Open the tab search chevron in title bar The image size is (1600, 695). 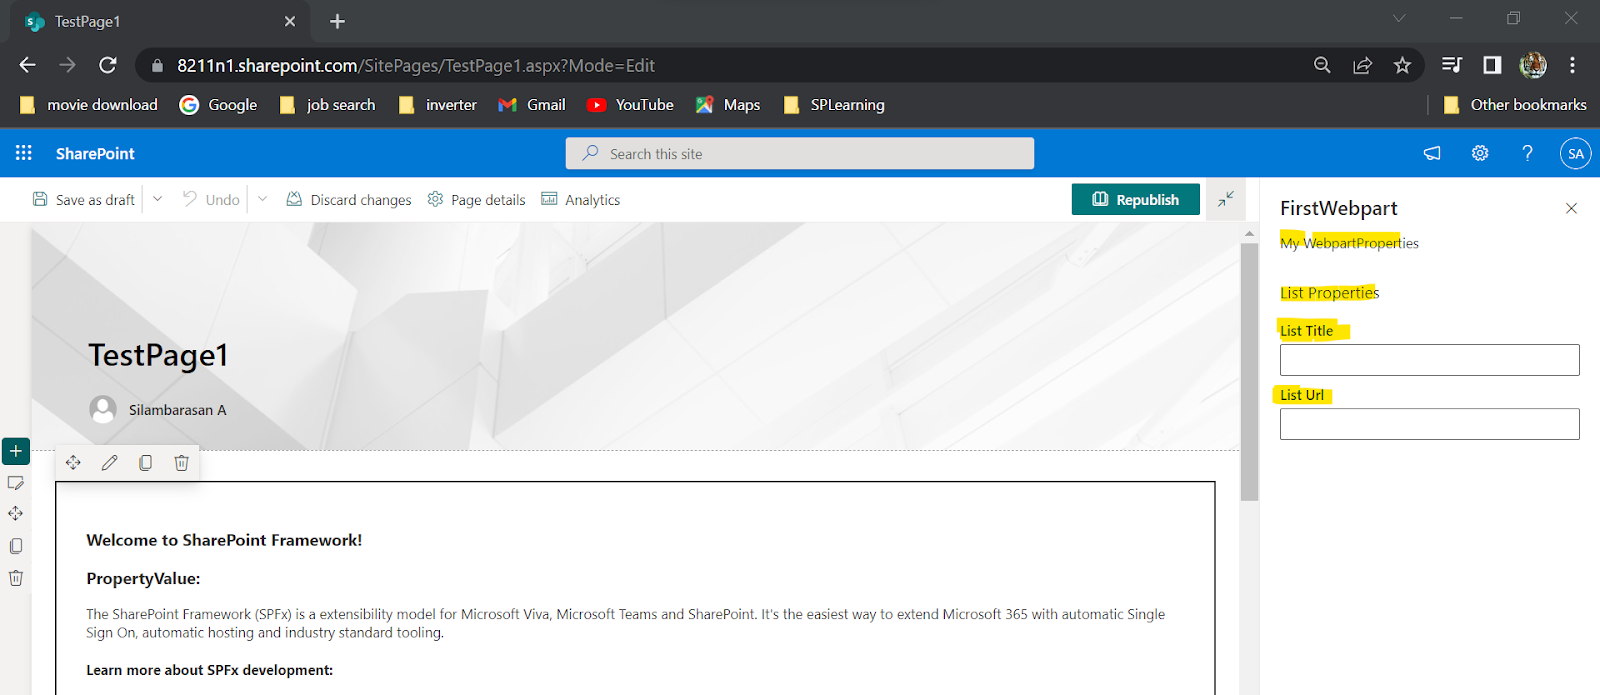pyautogui.click(x=1399, y=18)
